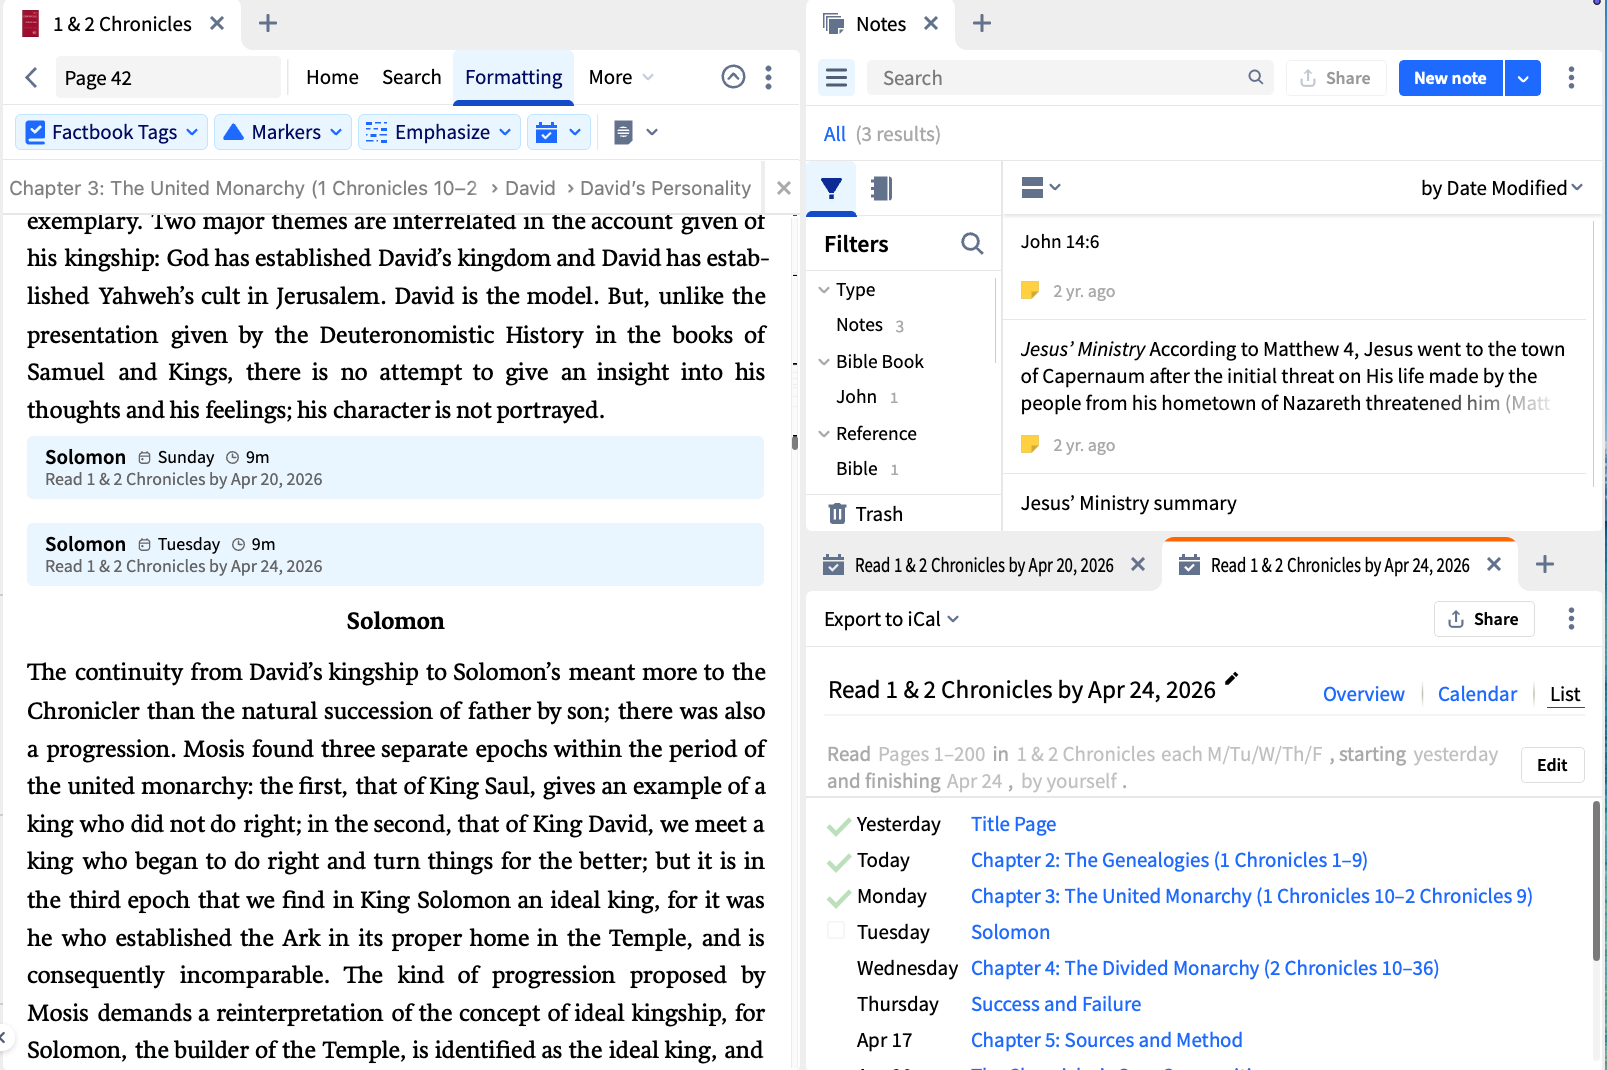The image size is (1607, 1070).
Task: Click the document layout icon in the formatting toolbar
Action: click(x=623, y=132)
